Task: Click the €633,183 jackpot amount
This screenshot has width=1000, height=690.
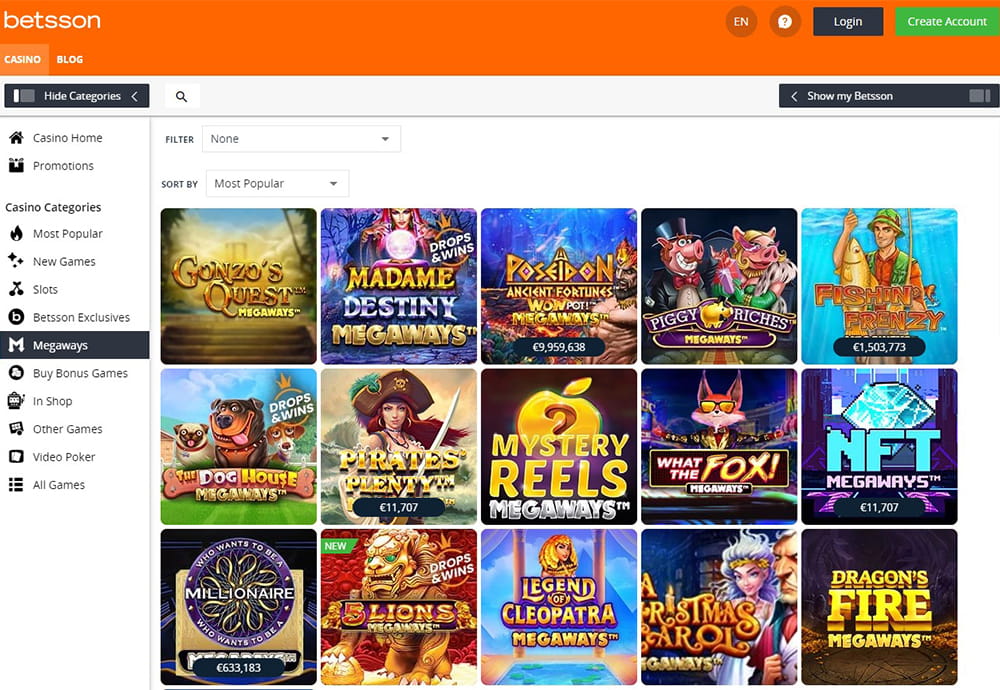Action: tap(239, 668)
